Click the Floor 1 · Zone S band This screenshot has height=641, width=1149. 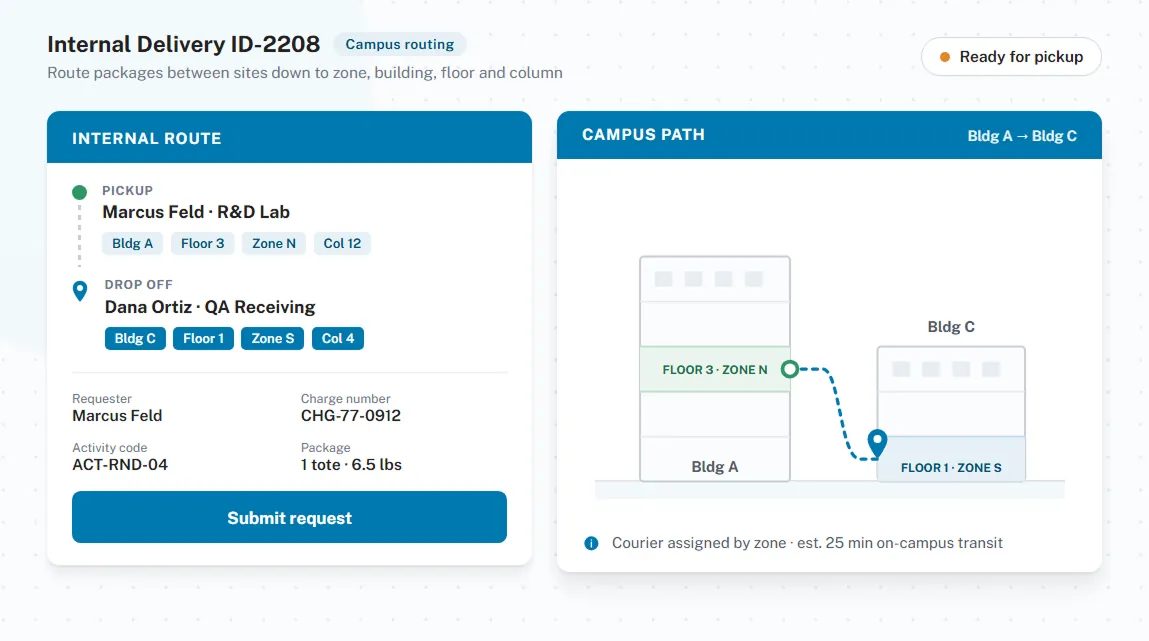click(x=951, y=459)
